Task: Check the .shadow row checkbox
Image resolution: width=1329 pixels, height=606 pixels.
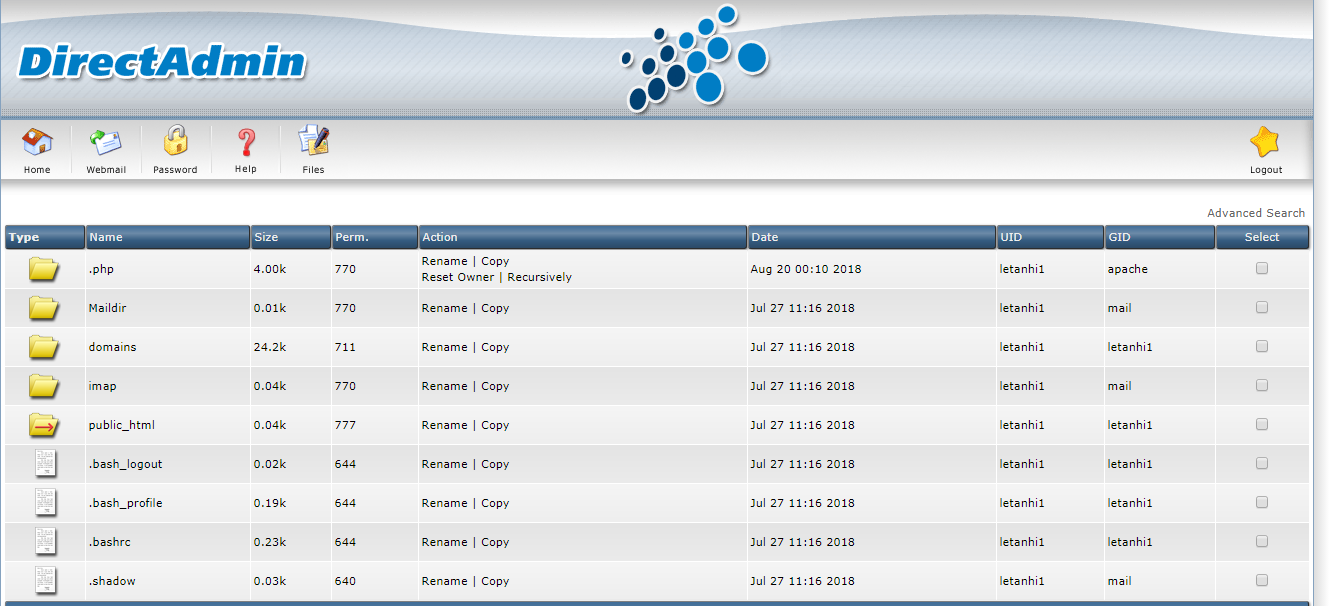Action: (x=1261, y=579)
